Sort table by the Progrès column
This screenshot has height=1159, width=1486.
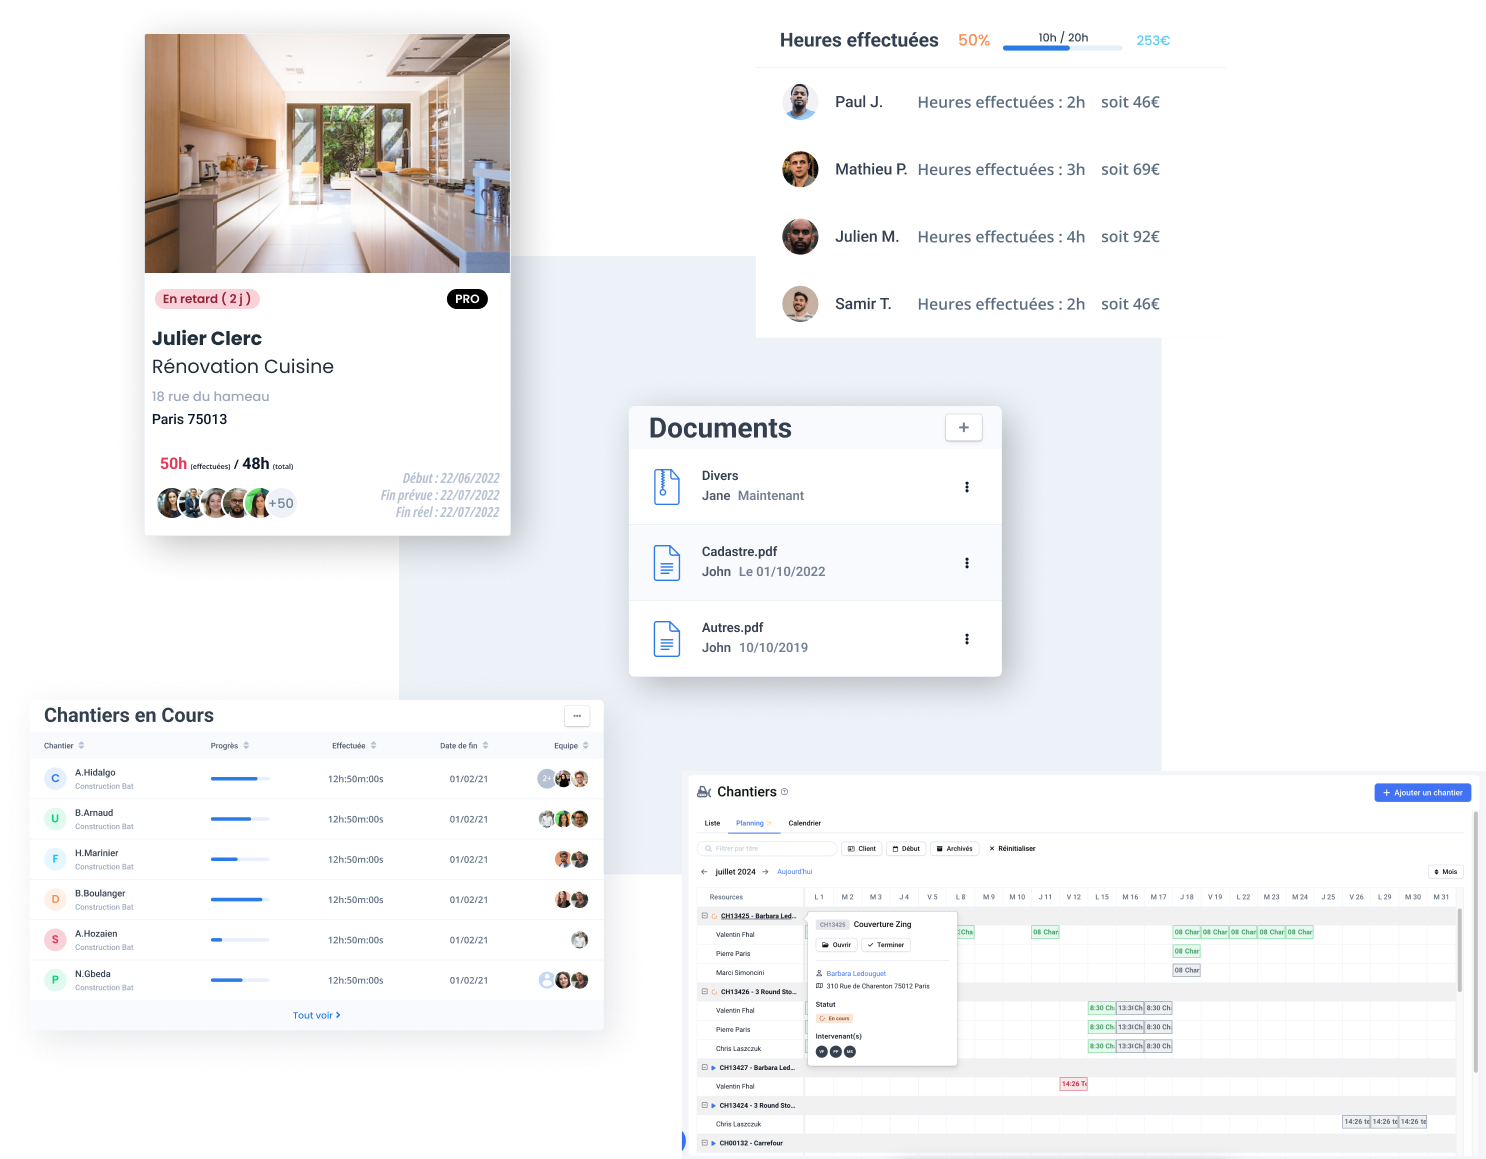pos(230,745)
